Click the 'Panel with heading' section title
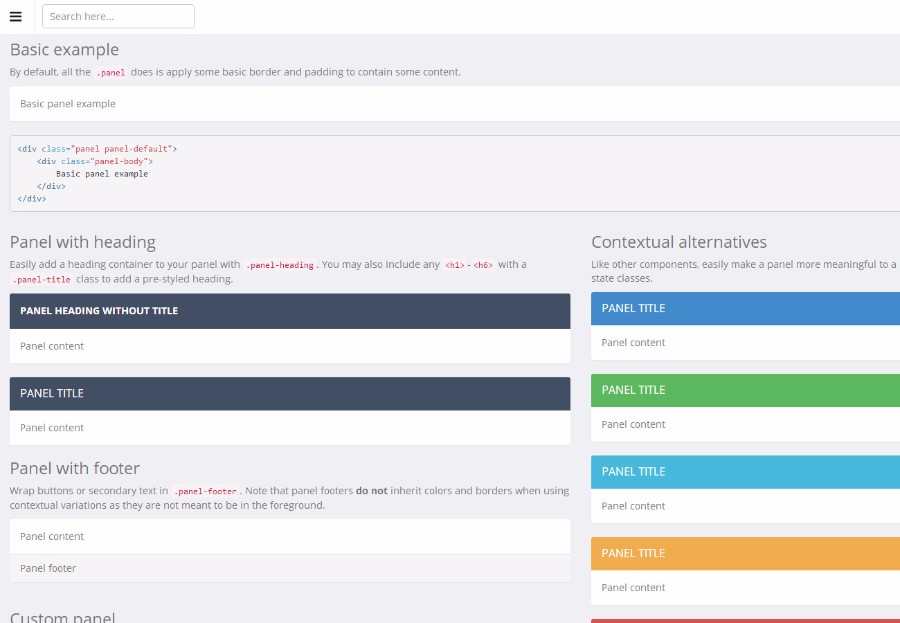The width and height of the screenshot is (900, 623). tap(83, 242)
